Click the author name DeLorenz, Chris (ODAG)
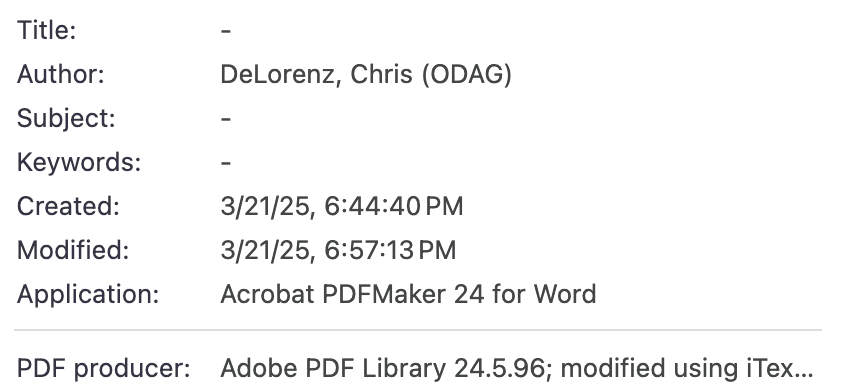The height and width of the screenshot is (392, 845). pyautogui.click(x=366, y=74)
